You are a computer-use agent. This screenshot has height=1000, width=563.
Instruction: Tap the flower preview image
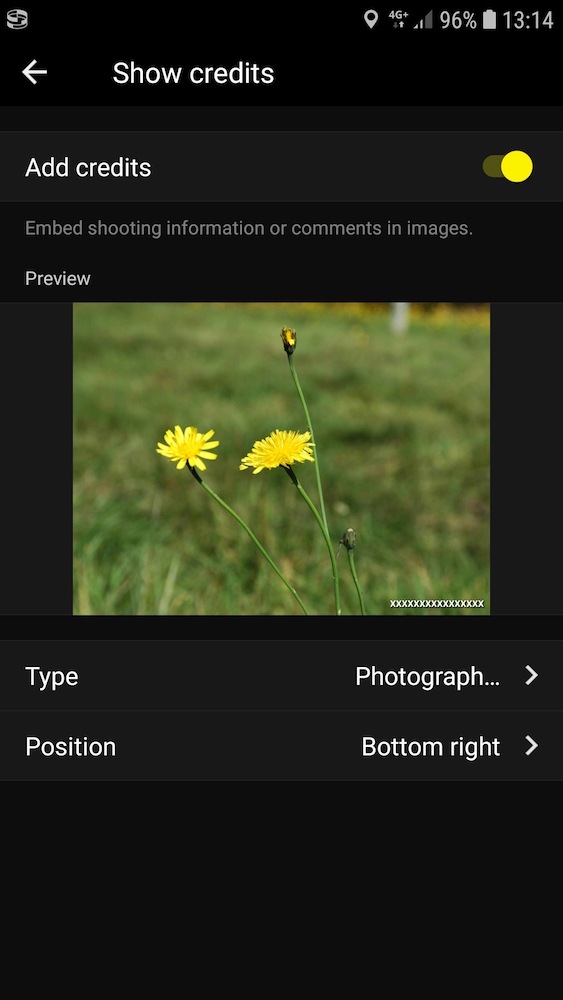pos(281,459)
